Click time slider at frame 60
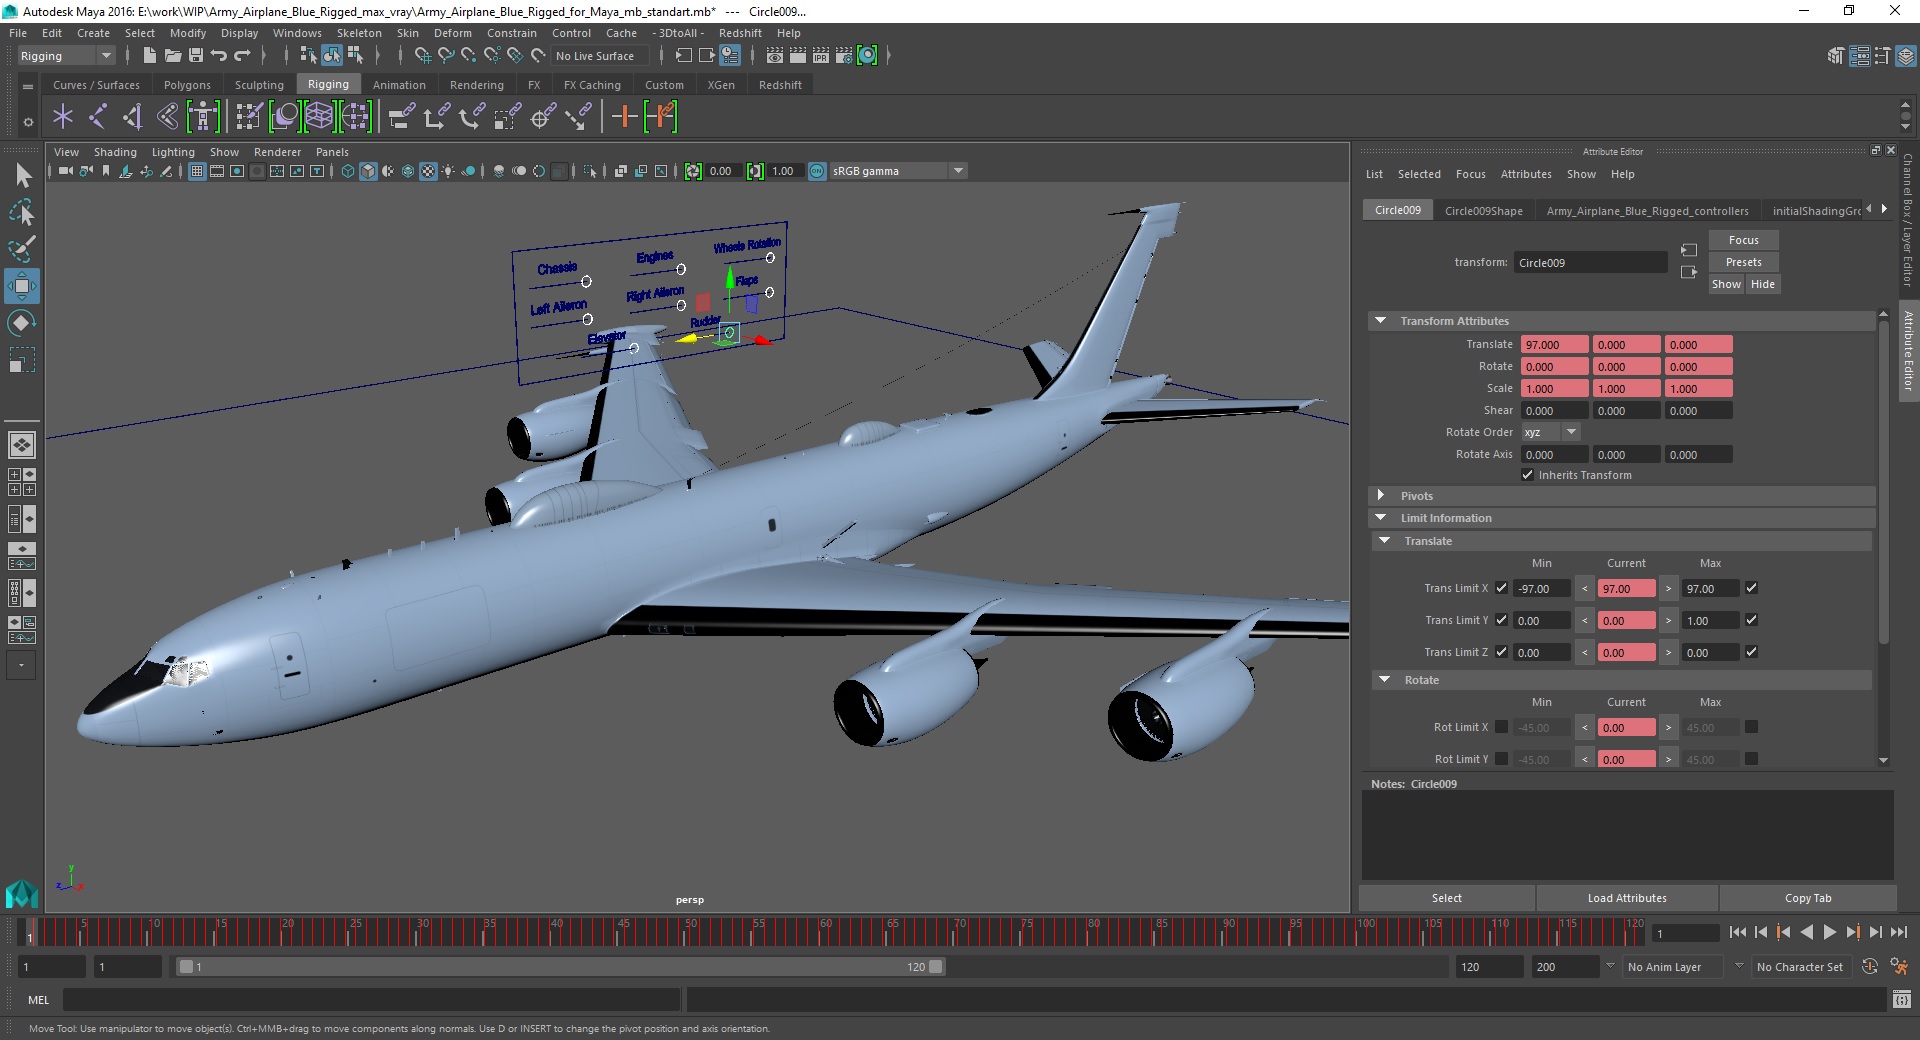 point(825,932)
